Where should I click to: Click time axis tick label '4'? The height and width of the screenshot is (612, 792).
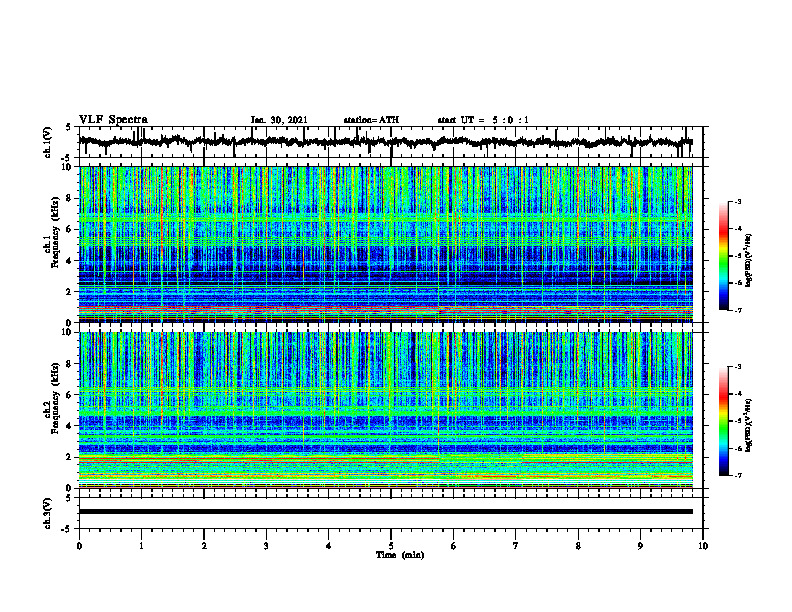click(329, 546)
